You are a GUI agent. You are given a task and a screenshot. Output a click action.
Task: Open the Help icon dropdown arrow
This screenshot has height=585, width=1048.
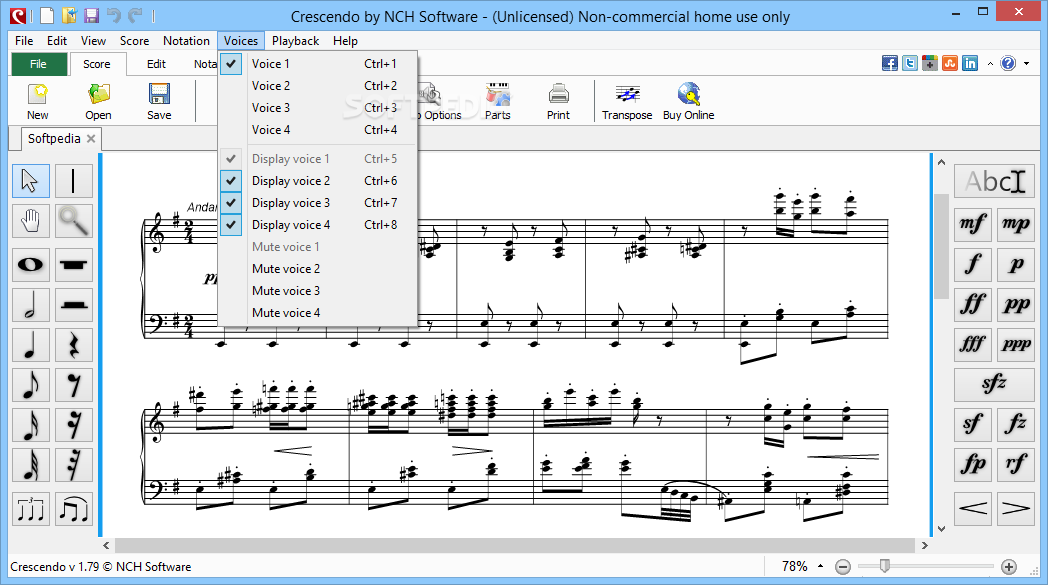pyautogui.click(x=1027, y=64)
